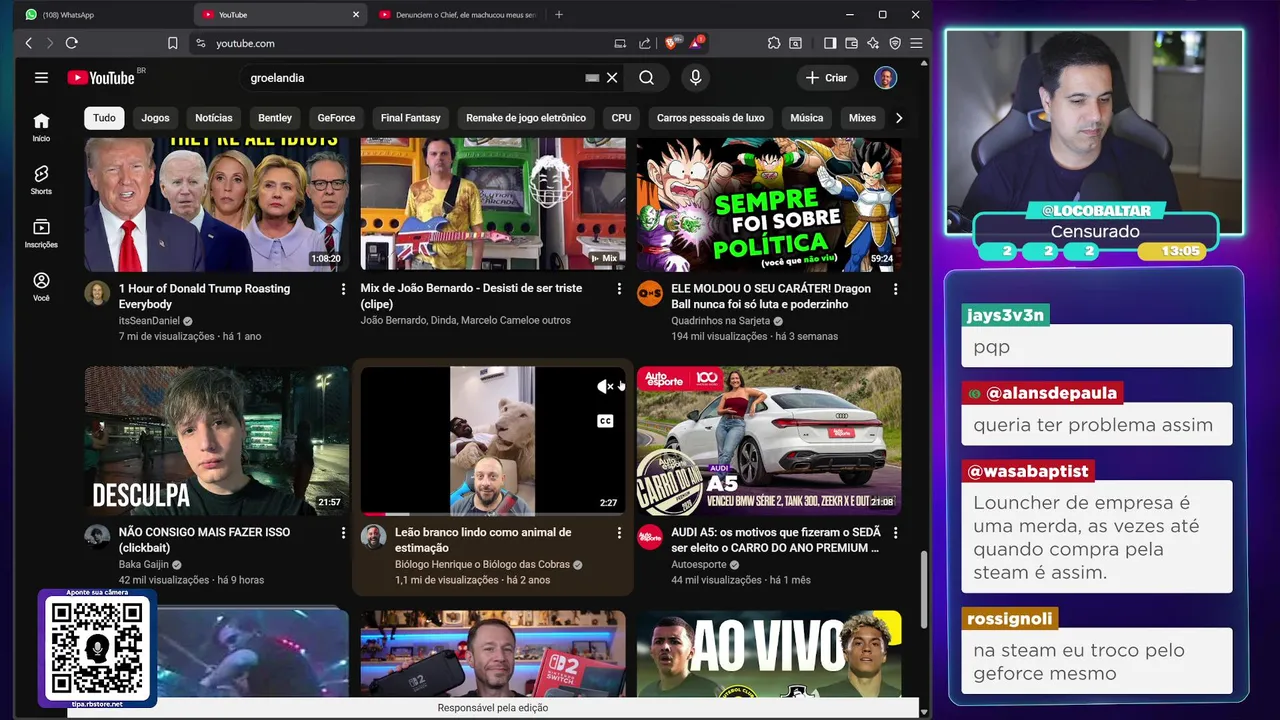This screenshot has height=720, width=1280.
Task: Reload the page
Action: 71,43
